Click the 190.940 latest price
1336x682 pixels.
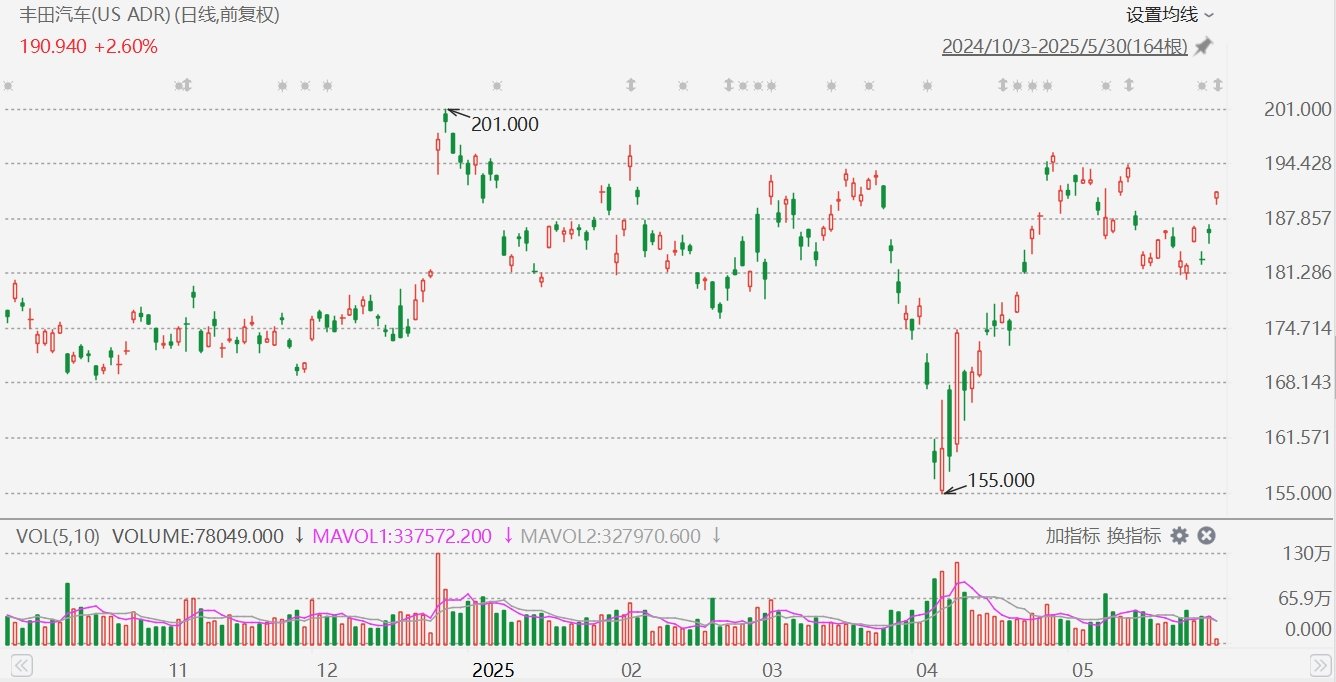(53, 46)
